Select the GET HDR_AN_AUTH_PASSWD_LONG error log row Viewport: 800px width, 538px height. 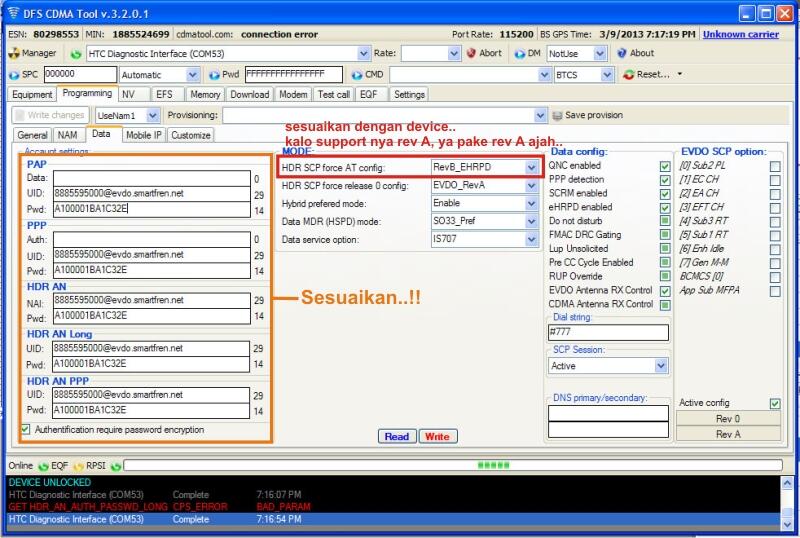[393, 507]
